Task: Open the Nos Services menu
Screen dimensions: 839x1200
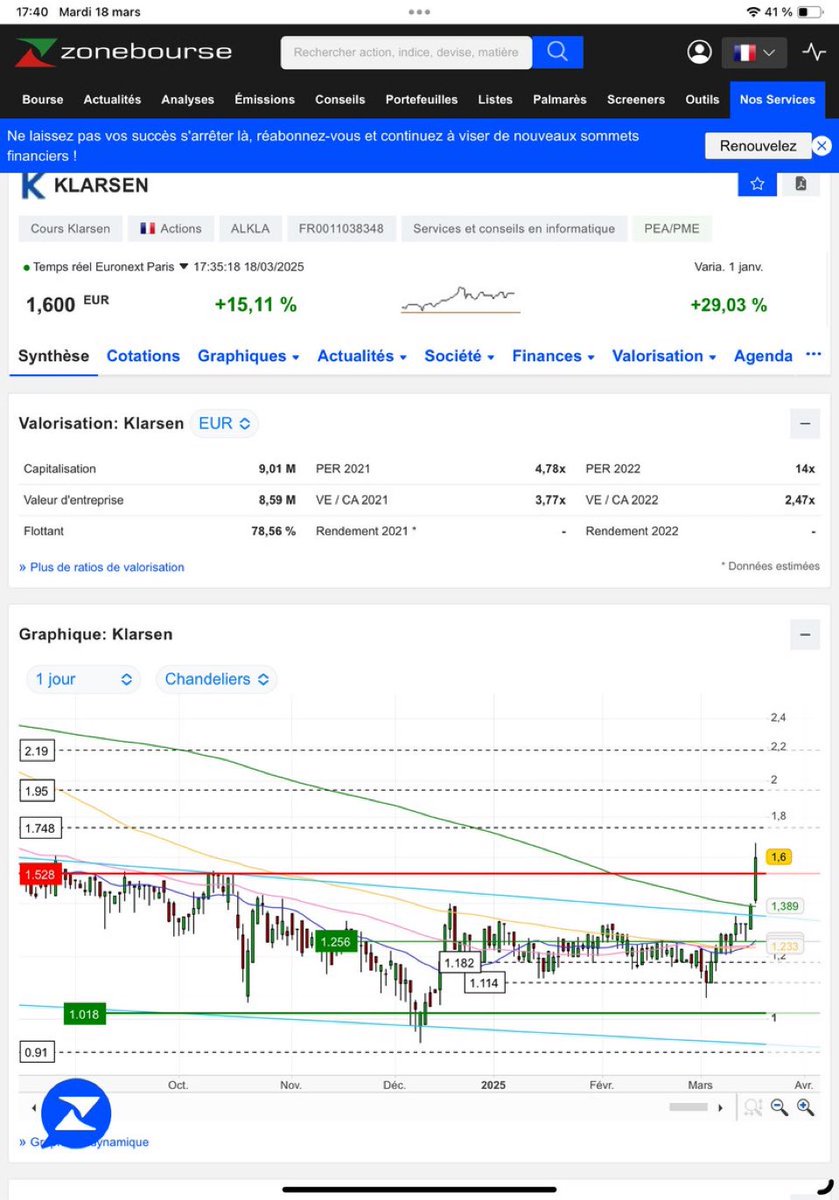Action: pos(777,99)
